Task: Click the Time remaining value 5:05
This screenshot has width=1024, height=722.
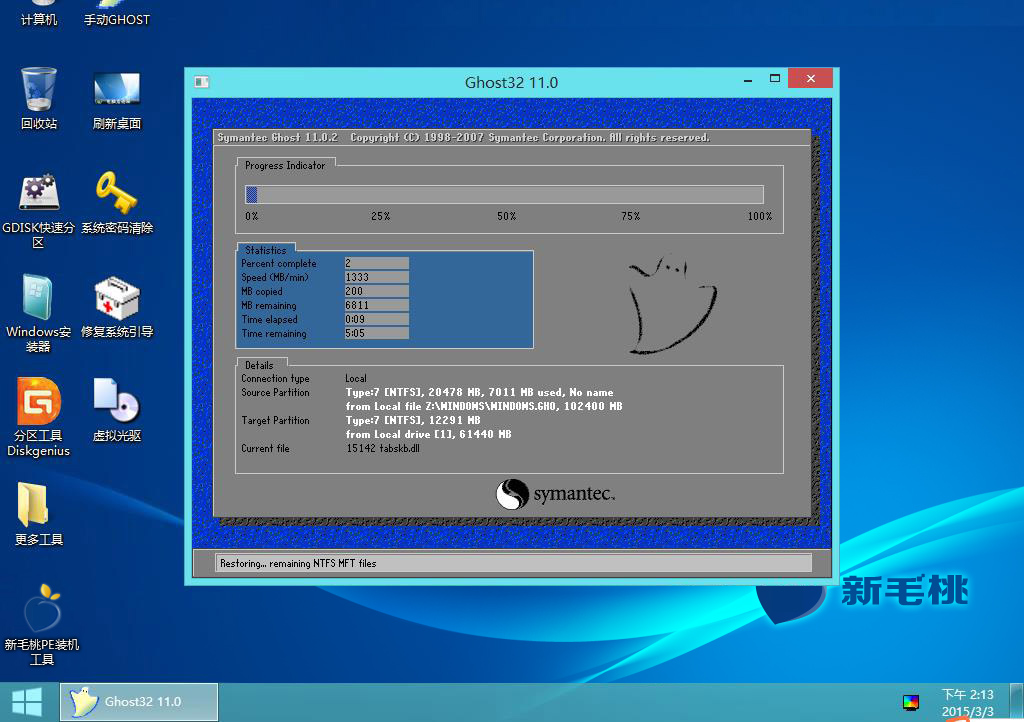Action: pyautogui.click(x=377, y=333)
